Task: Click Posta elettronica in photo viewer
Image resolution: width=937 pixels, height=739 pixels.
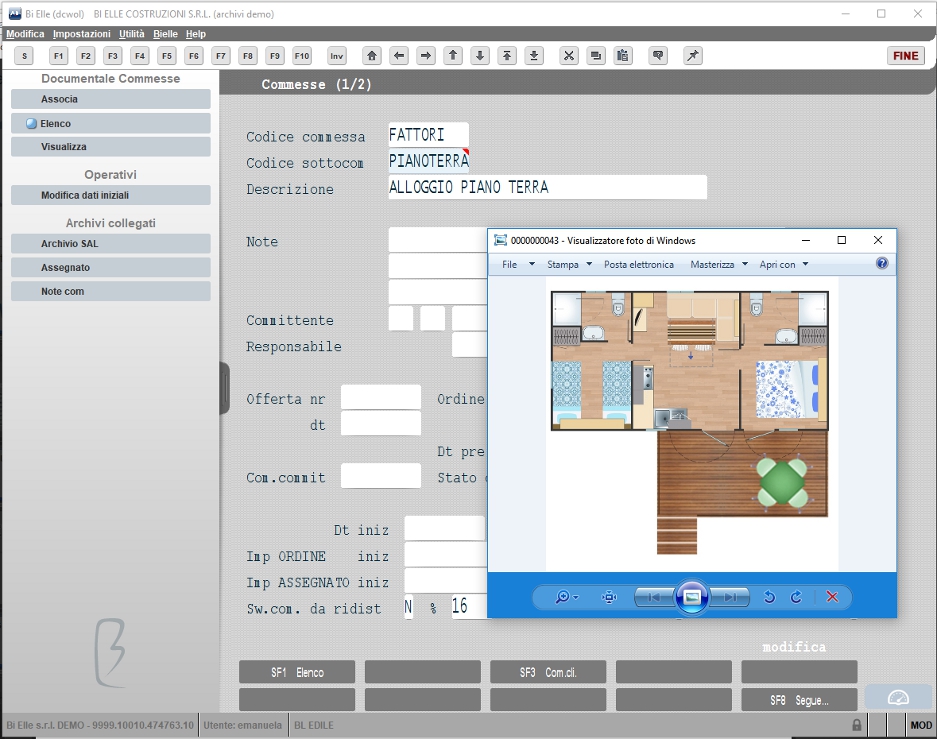Action: [x=638, y=264]
